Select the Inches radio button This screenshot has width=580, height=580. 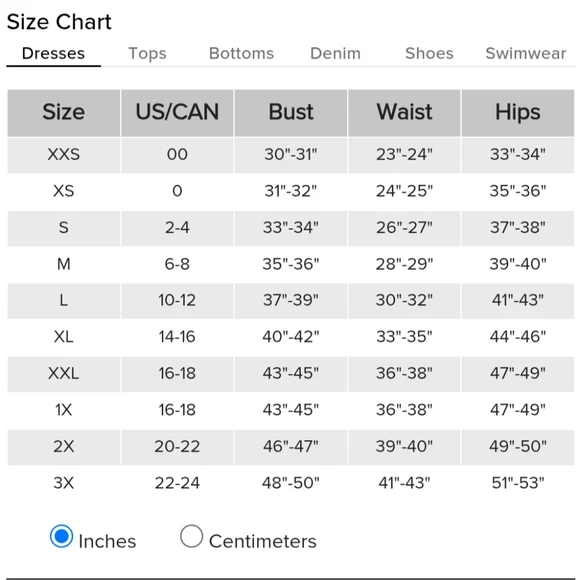pos(61,536)
